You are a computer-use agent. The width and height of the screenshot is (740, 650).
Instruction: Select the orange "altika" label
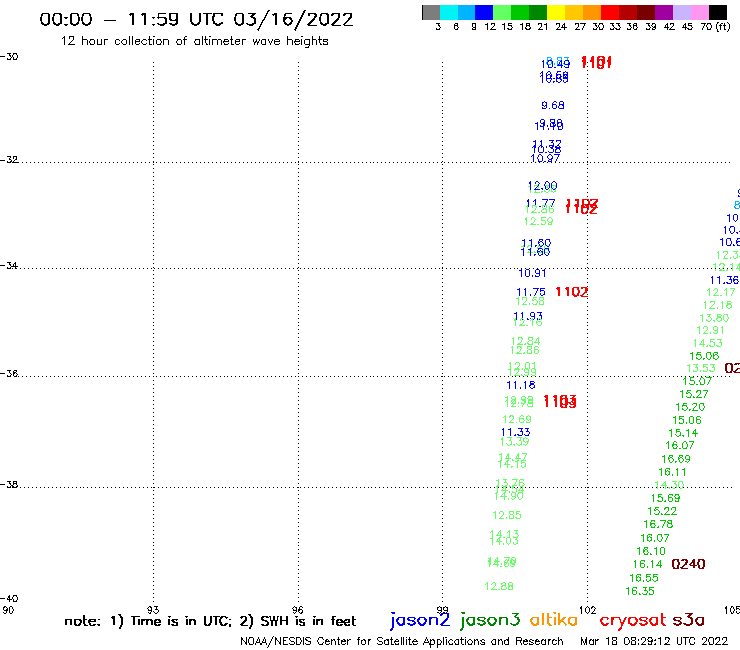click(x=554, y=620)
